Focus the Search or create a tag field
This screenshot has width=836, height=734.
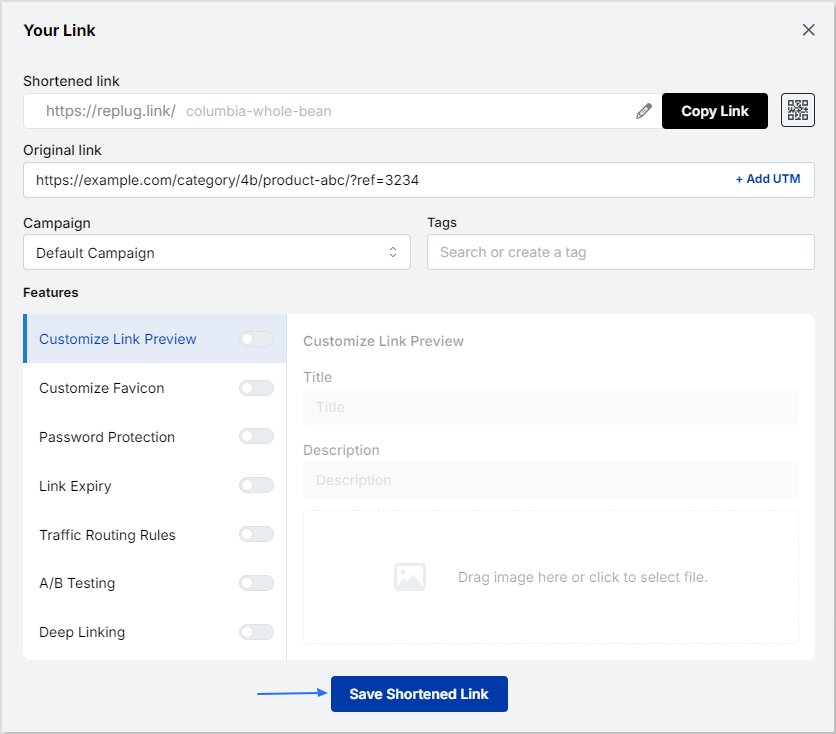(x=621, y=252)
